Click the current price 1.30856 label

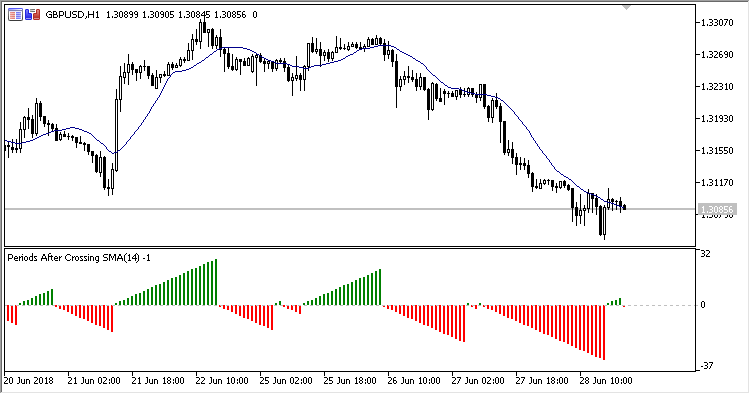(717, 209)
